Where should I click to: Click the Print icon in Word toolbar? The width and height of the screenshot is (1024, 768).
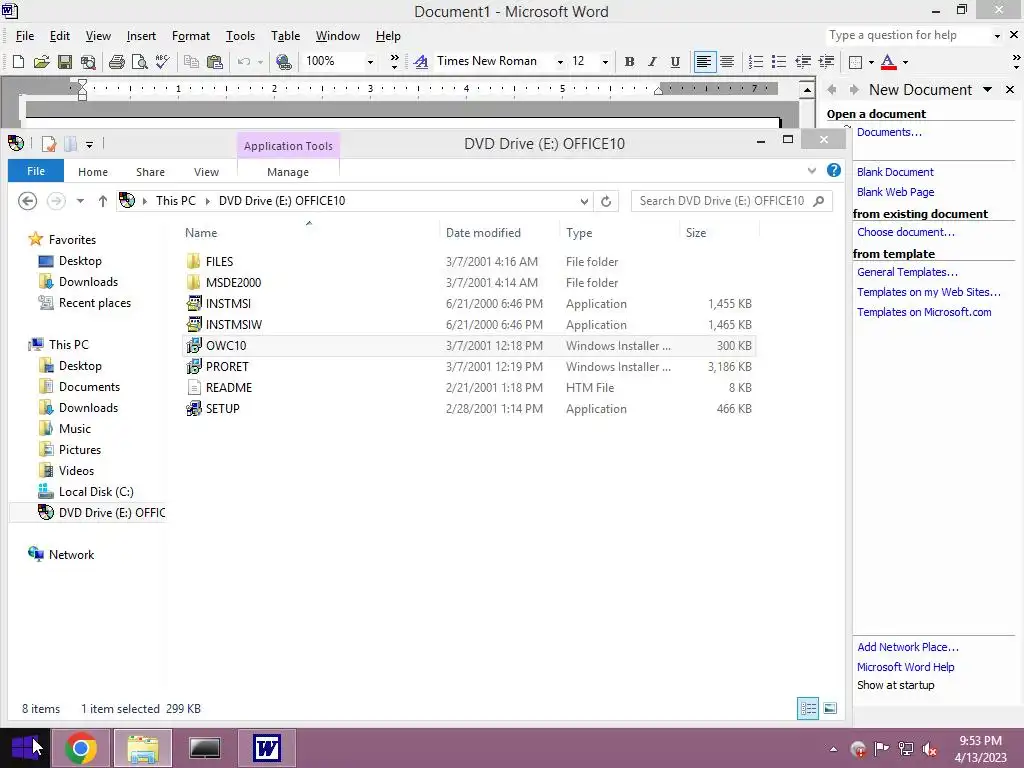click(117, 61)
